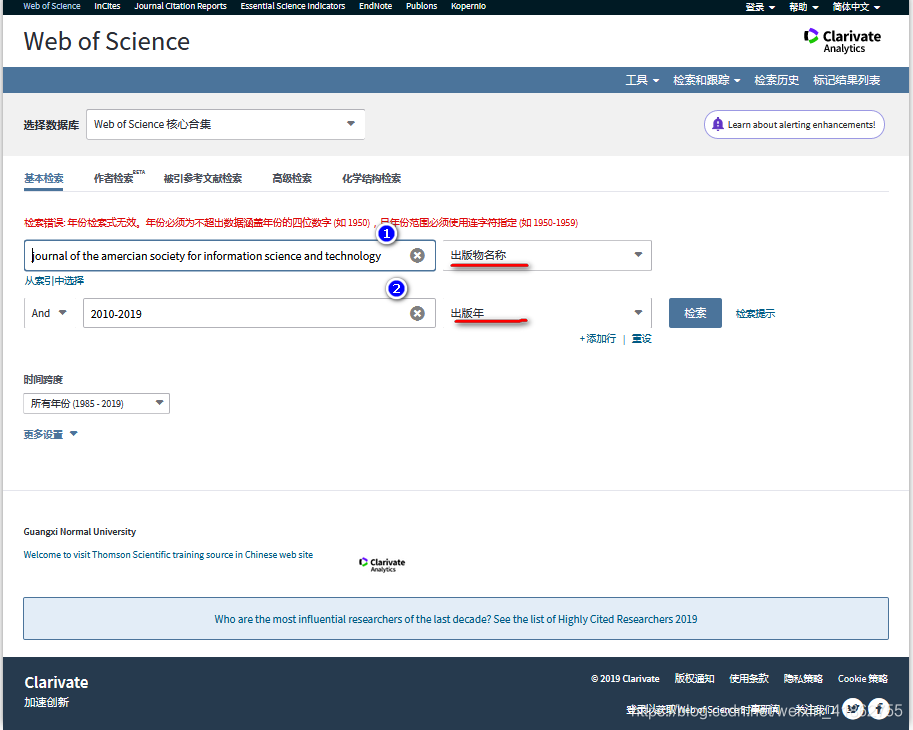913x730 pixels.
Task: Open 检索历史 in the navigation bar
Action: 776,80
